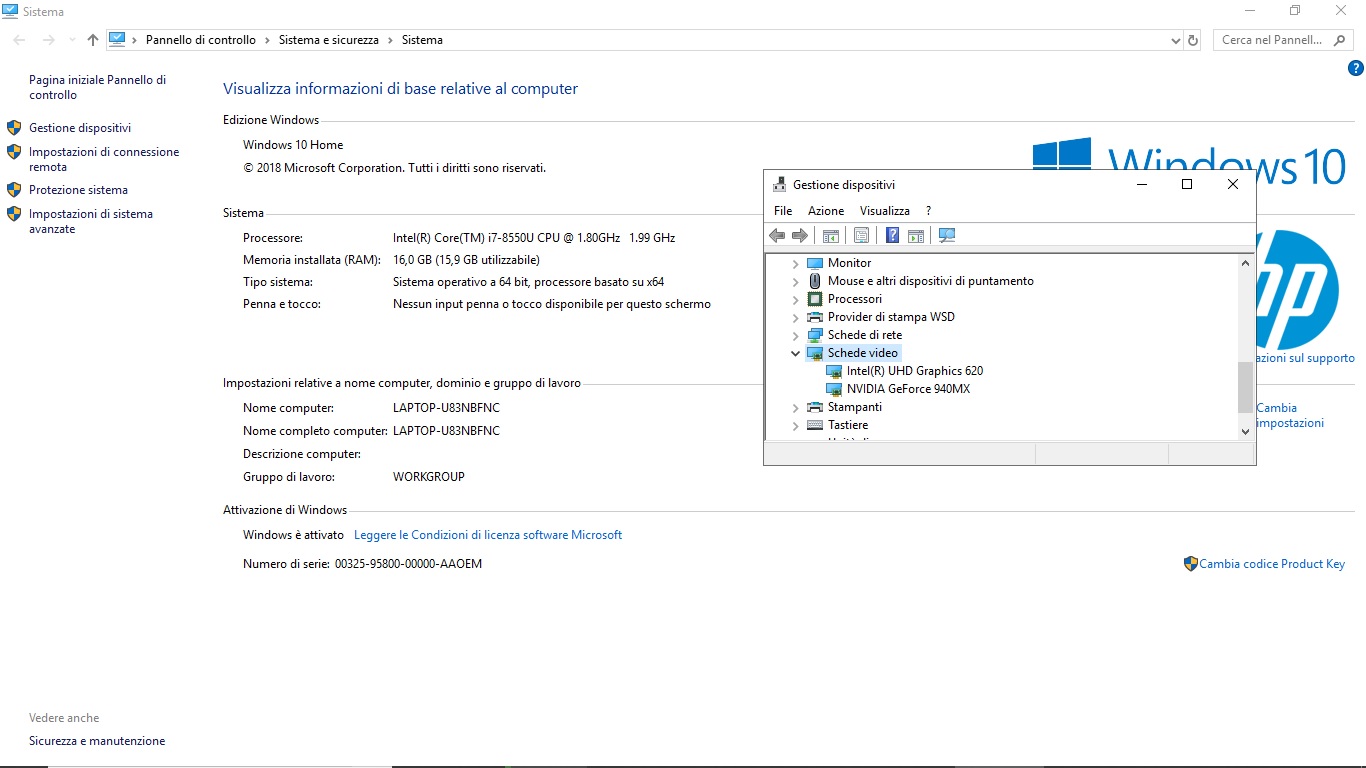Select the Provider di stampa WSD icon

pyautogui.click(x=815, y=317)
